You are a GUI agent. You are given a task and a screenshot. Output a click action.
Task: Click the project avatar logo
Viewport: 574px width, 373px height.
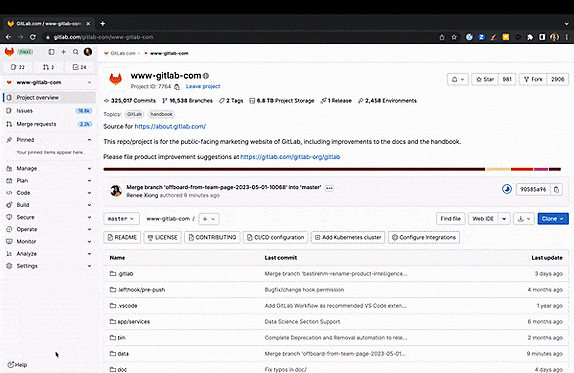tap(116, 79)
